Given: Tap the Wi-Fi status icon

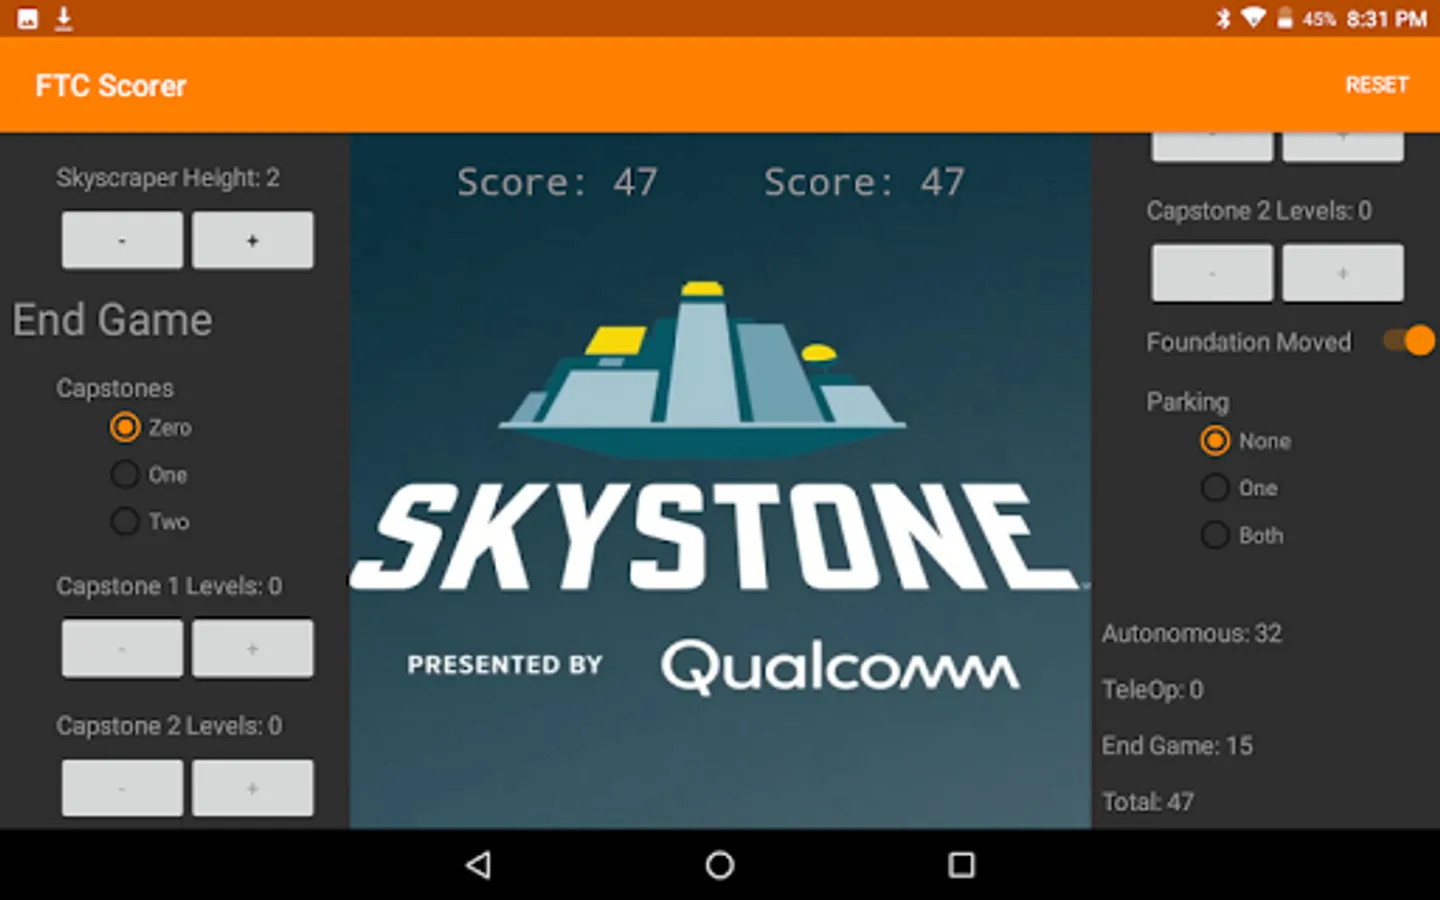Looking at the screenshot, I should pos(1253,18).
